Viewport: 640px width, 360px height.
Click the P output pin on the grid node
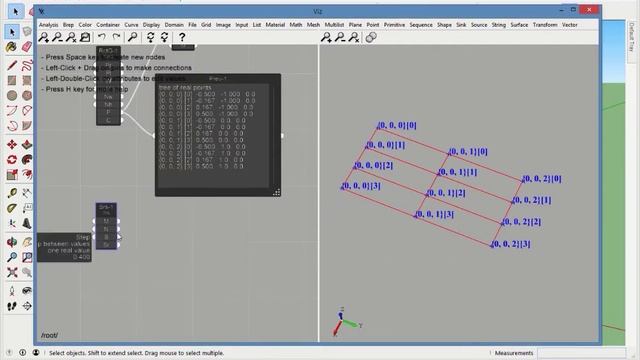[x=122, y=112]
